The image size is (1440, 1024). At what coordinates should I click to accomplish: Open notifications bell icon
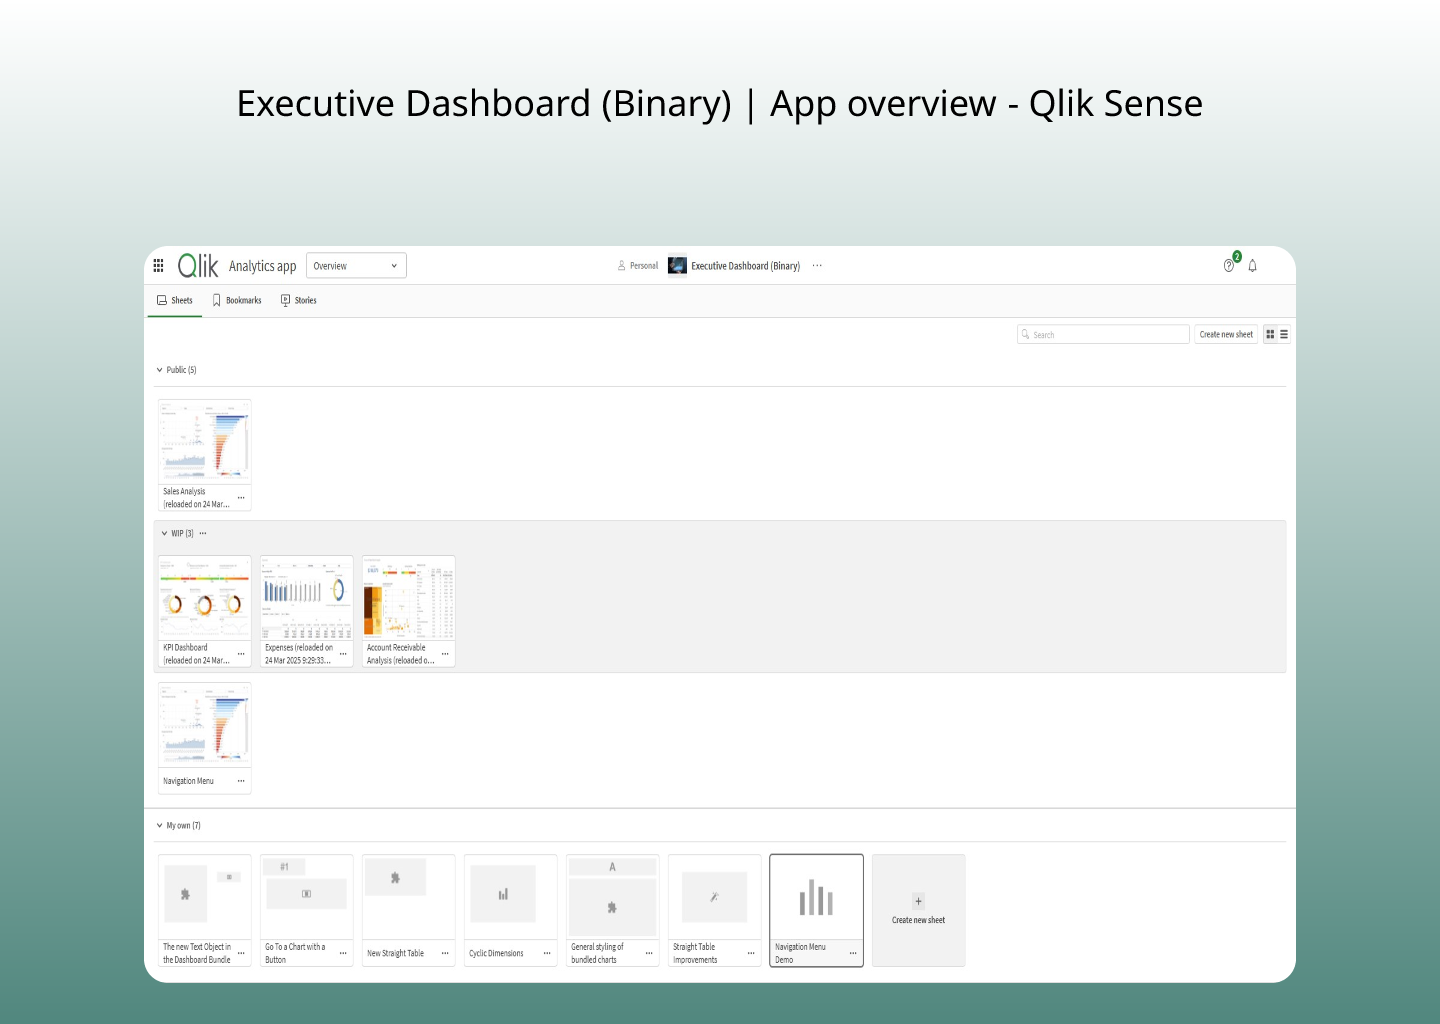[x=1252, y=266]
